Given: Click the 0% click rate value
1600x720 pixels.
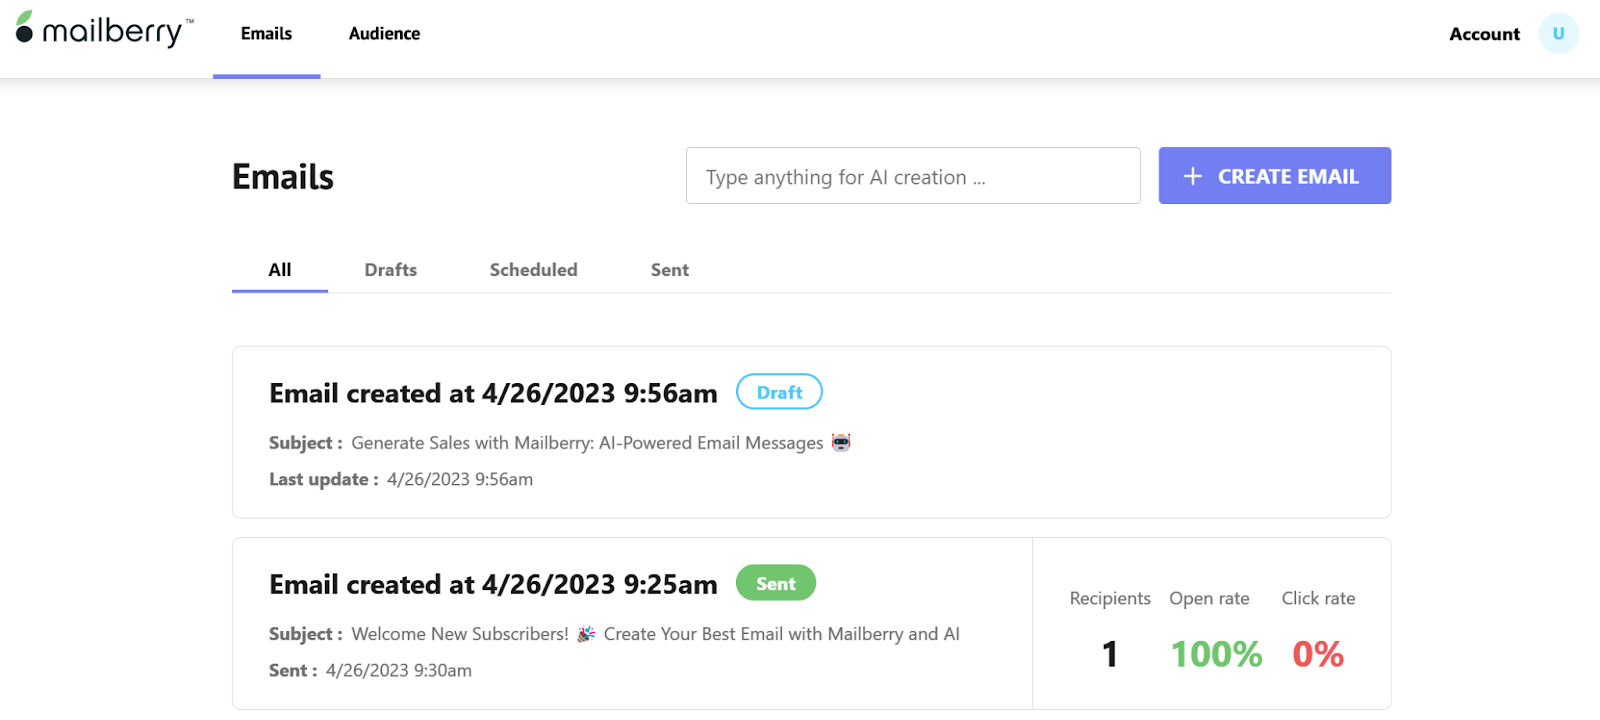Looking at the screenshot, I should pyautogui.click(x=1318, y=654).
